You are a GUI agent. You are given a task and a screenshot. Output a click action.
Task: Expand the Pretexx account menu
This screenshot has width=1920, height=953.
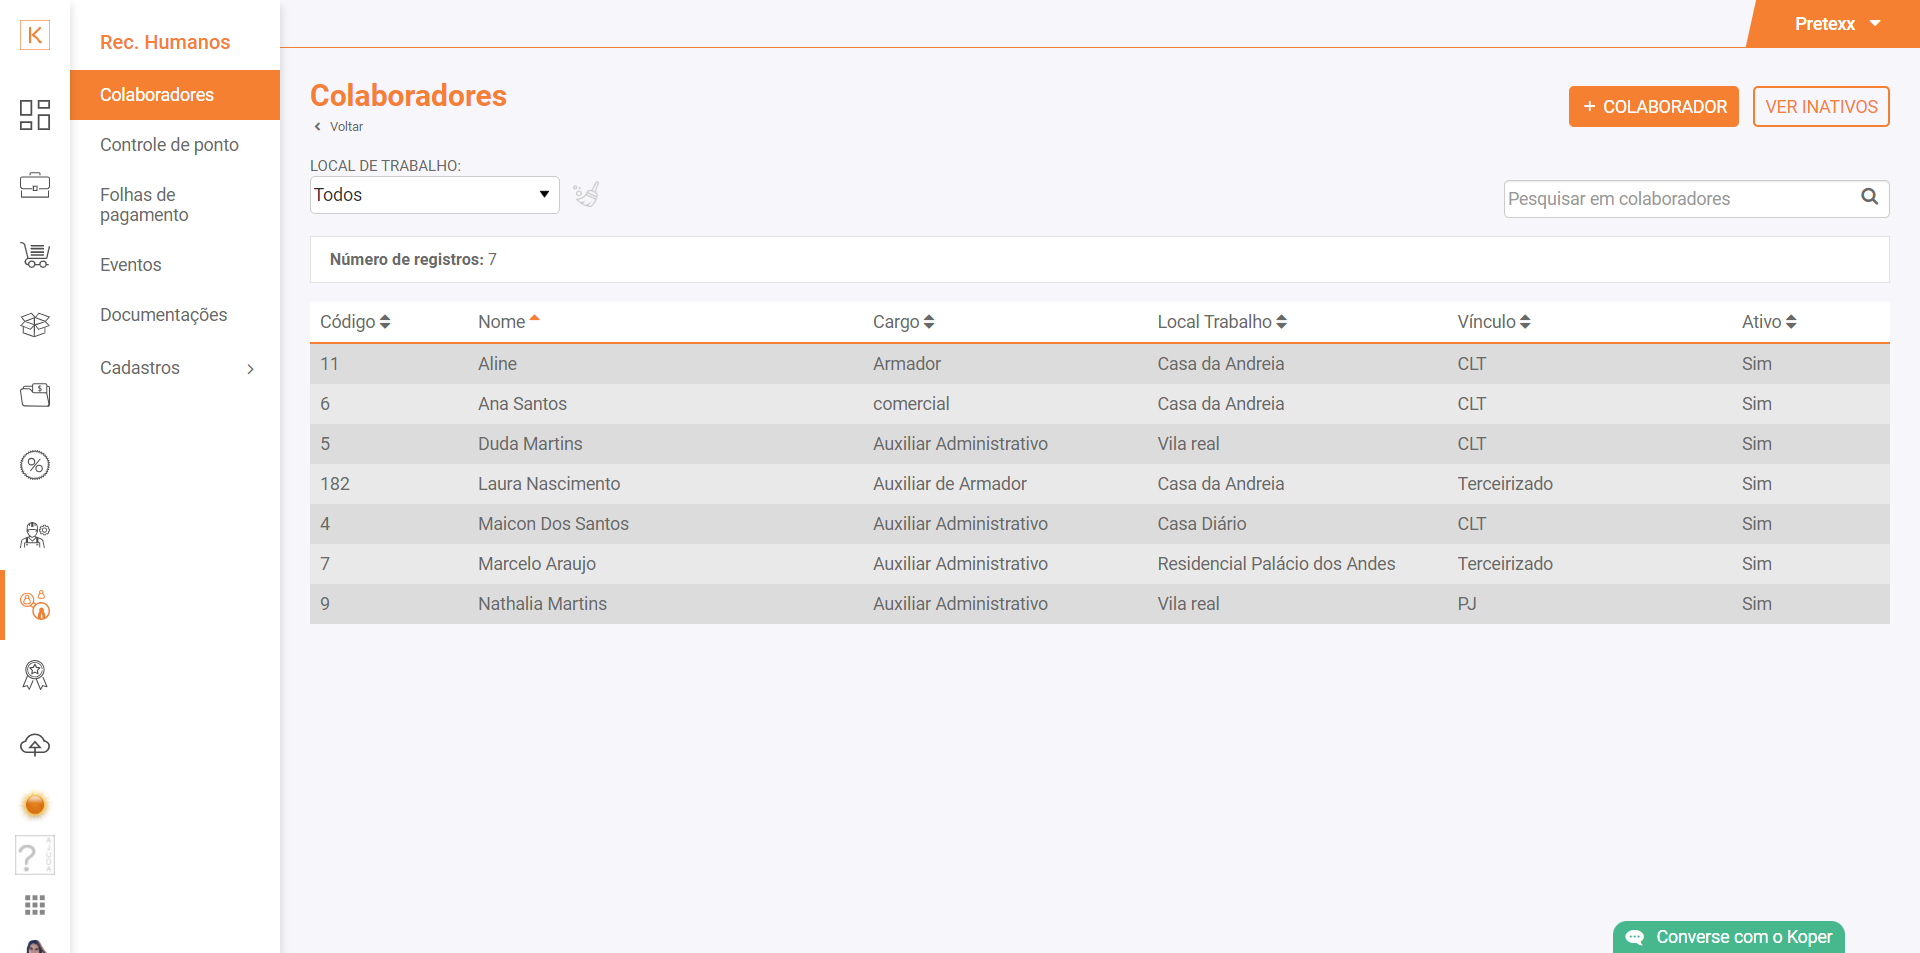click(1837, 24)
